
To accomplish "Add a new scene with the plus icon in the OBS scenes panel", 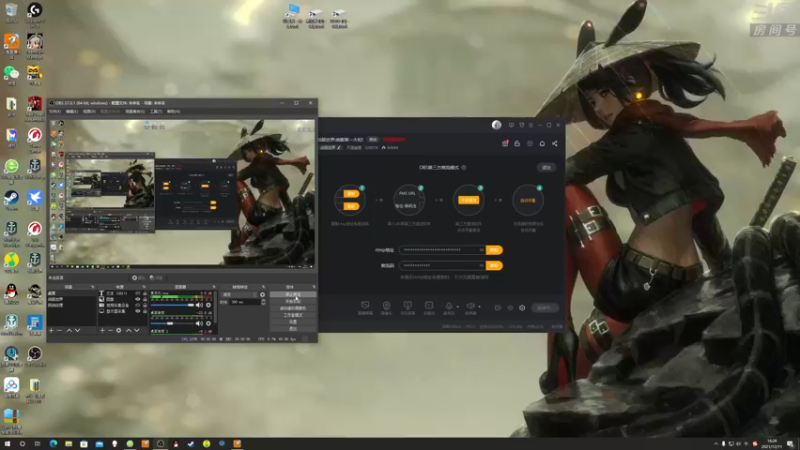I will [51, 331].
